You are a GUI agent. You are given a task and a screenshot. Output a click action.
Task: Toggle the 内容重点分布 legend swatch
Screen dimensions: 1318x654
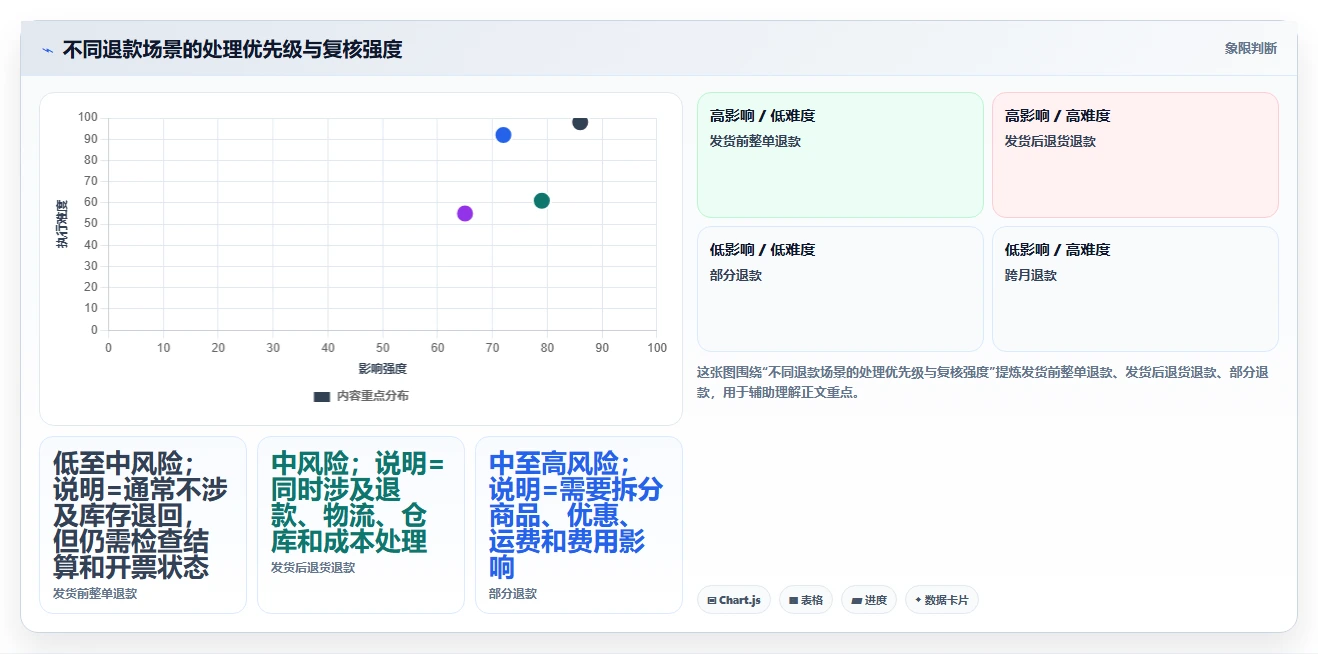pos(321,396)
